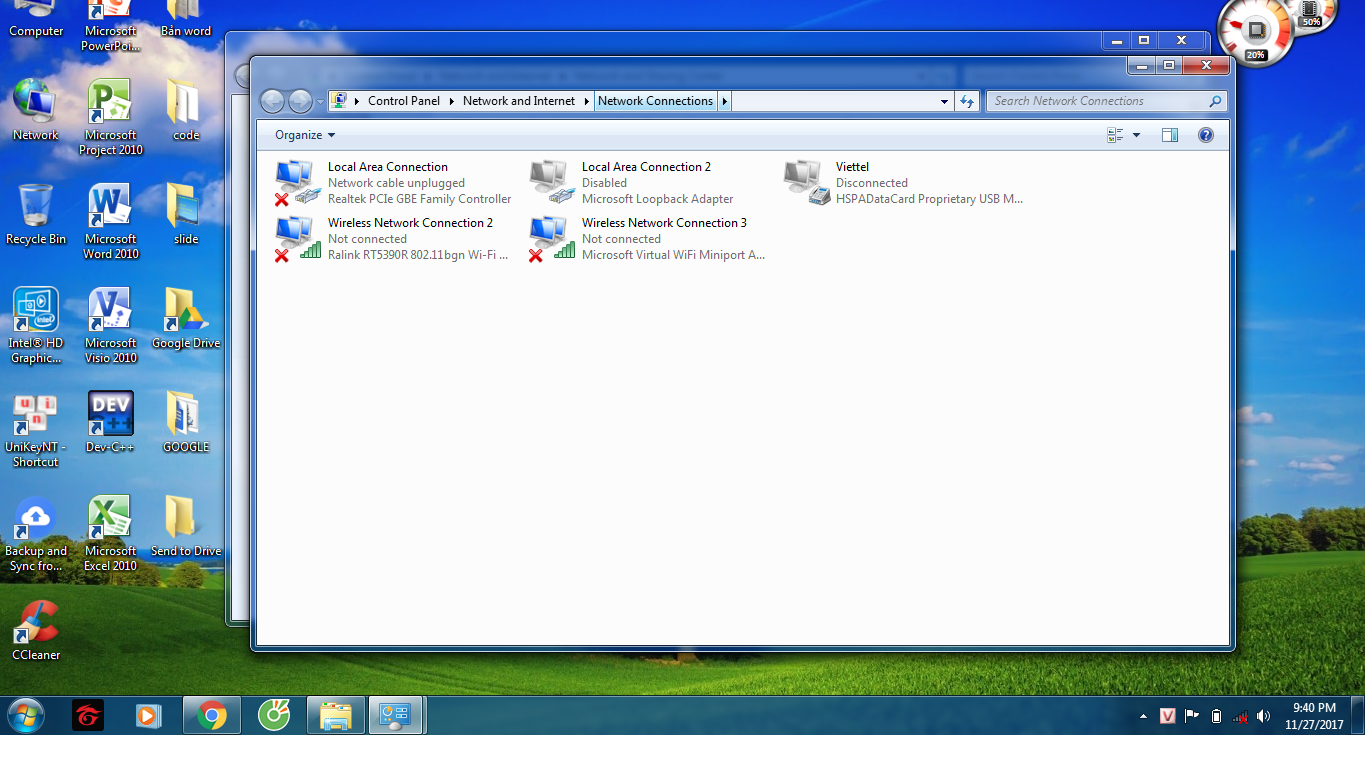1366x768 pixels.
Task: Click the Refresh button beside address bar
Action: pos(967,101)
